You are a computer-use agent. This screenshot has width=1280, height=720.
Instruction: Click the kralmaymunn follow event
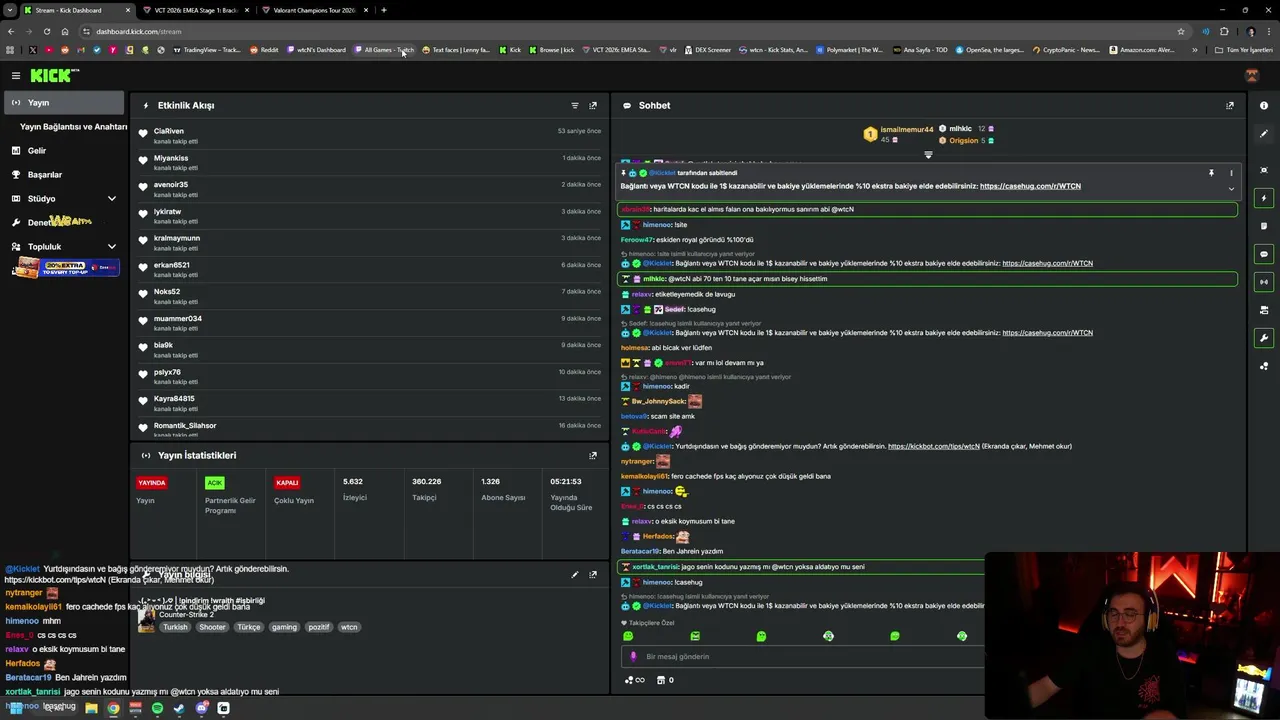tap(370, 242)
